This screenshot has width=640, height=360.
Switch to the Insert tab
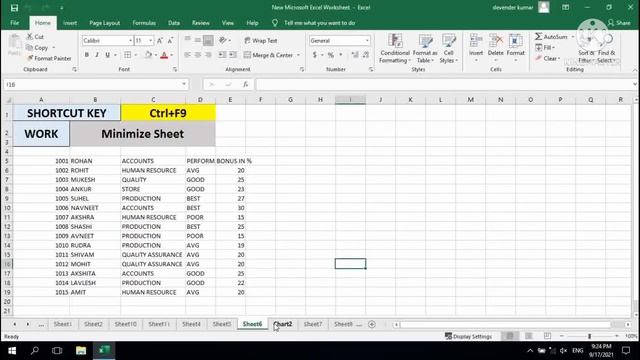70,23
